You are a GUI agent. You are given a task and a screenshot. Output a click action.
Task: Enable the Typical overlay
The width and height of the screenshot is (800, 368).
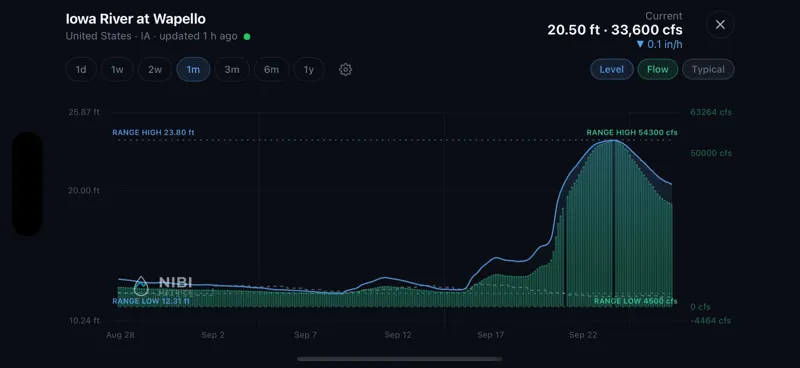click(708, 69)
